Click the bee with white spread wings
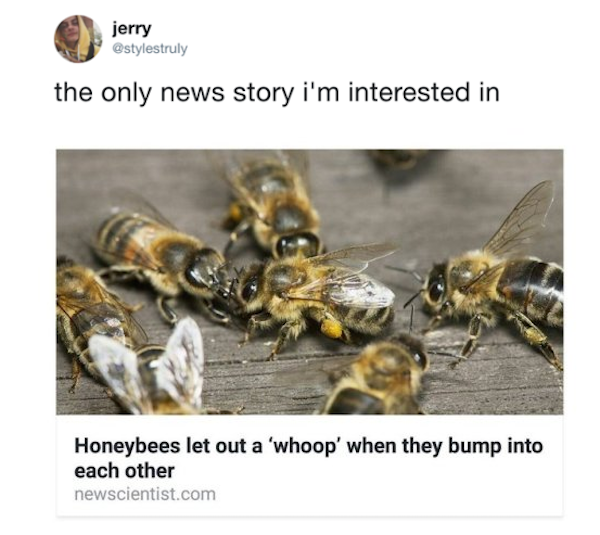This screenshot has width=600, height=535. [x=149, y=365]
